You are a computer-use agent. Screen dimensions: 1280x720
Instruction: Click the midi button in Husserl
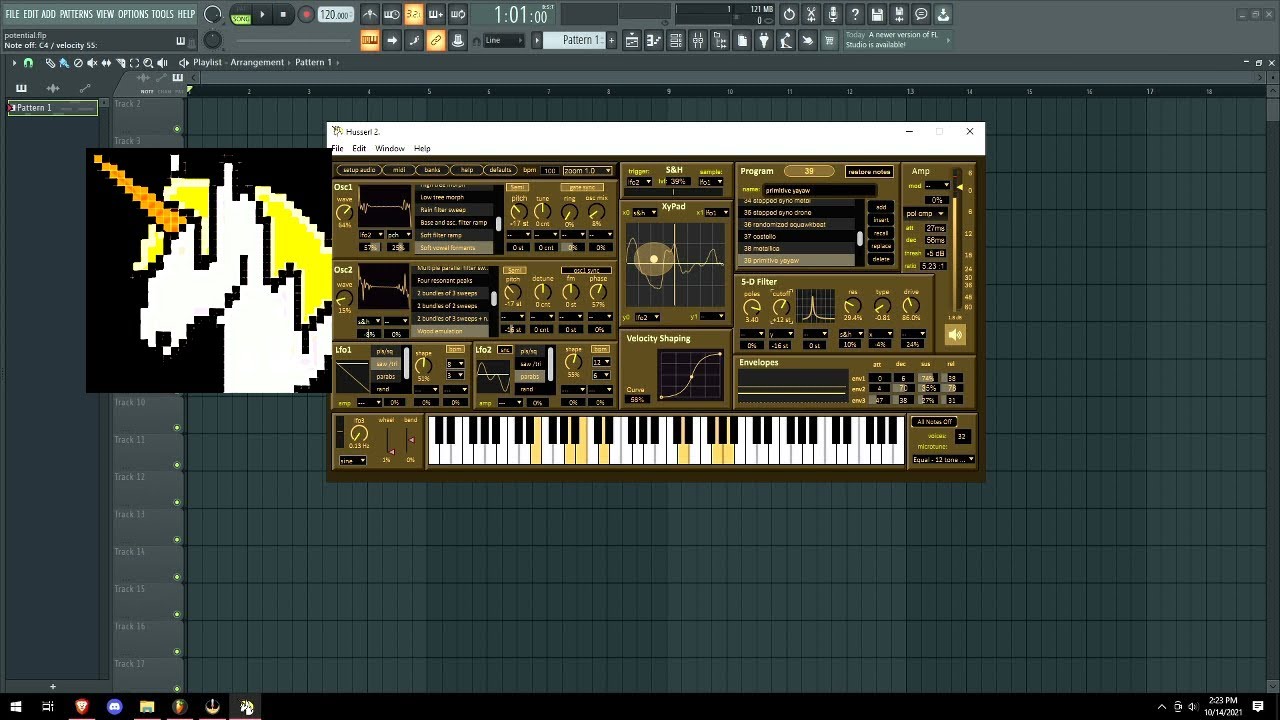click(399, 170)
